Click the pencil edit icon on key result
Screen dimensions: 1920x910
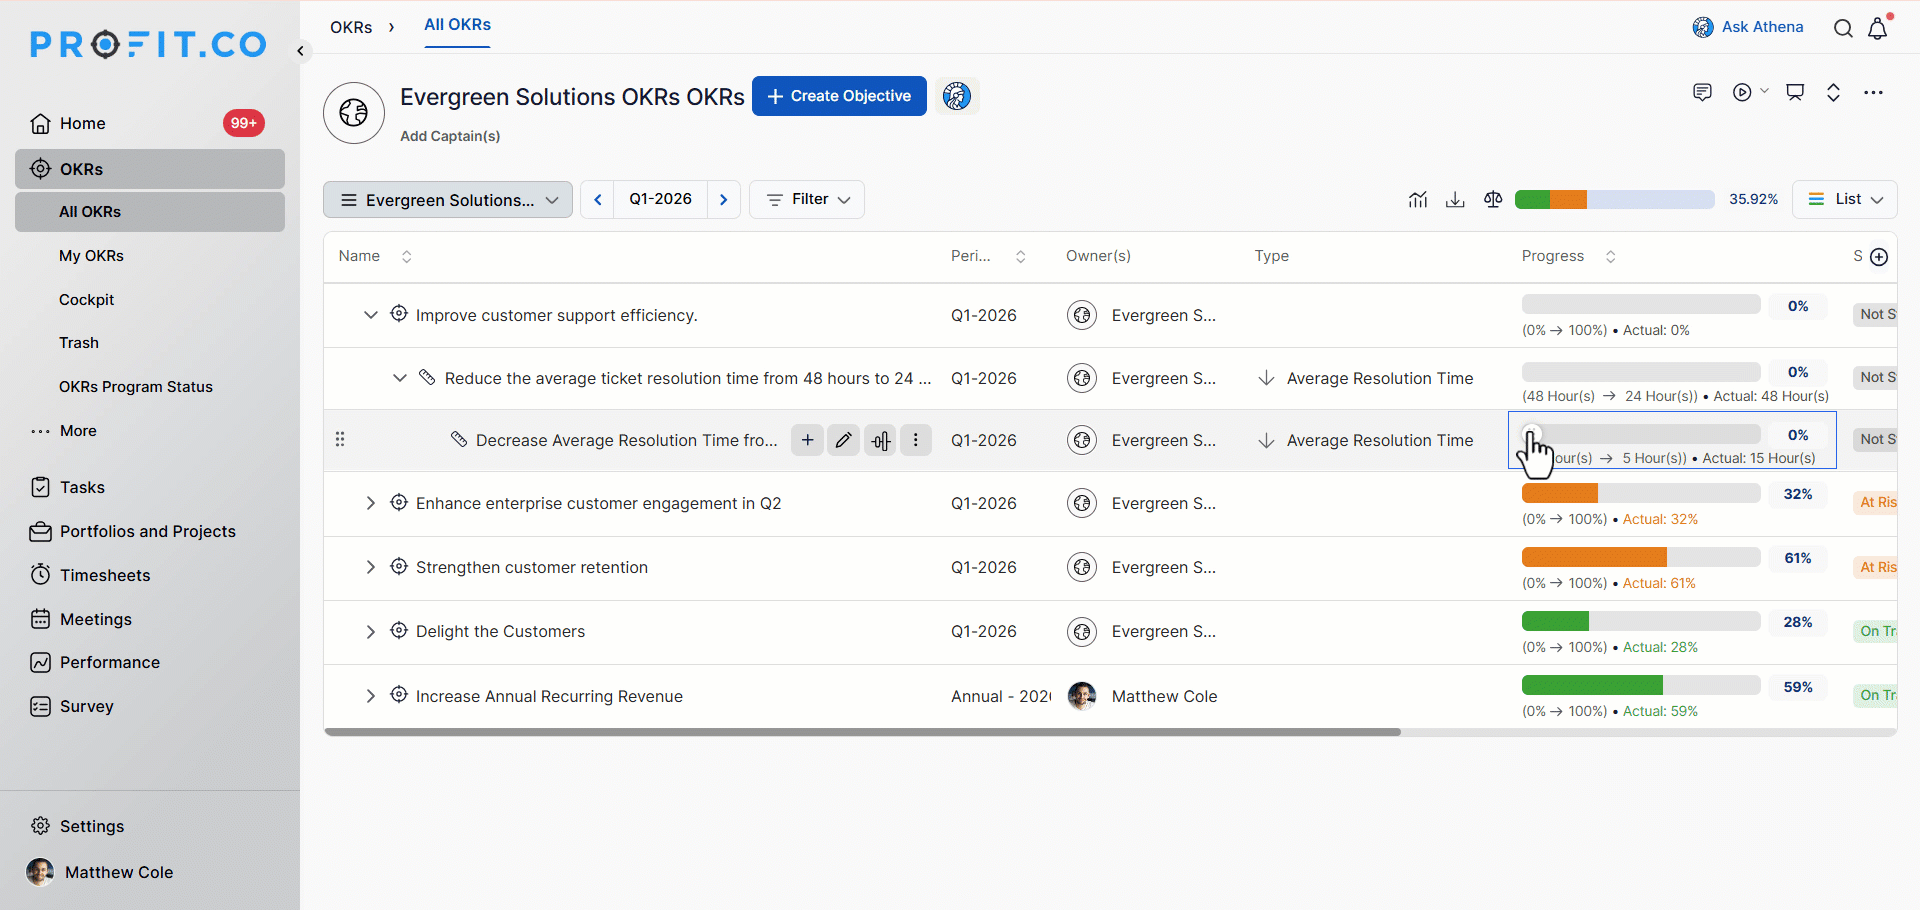[x=843, y=440]
